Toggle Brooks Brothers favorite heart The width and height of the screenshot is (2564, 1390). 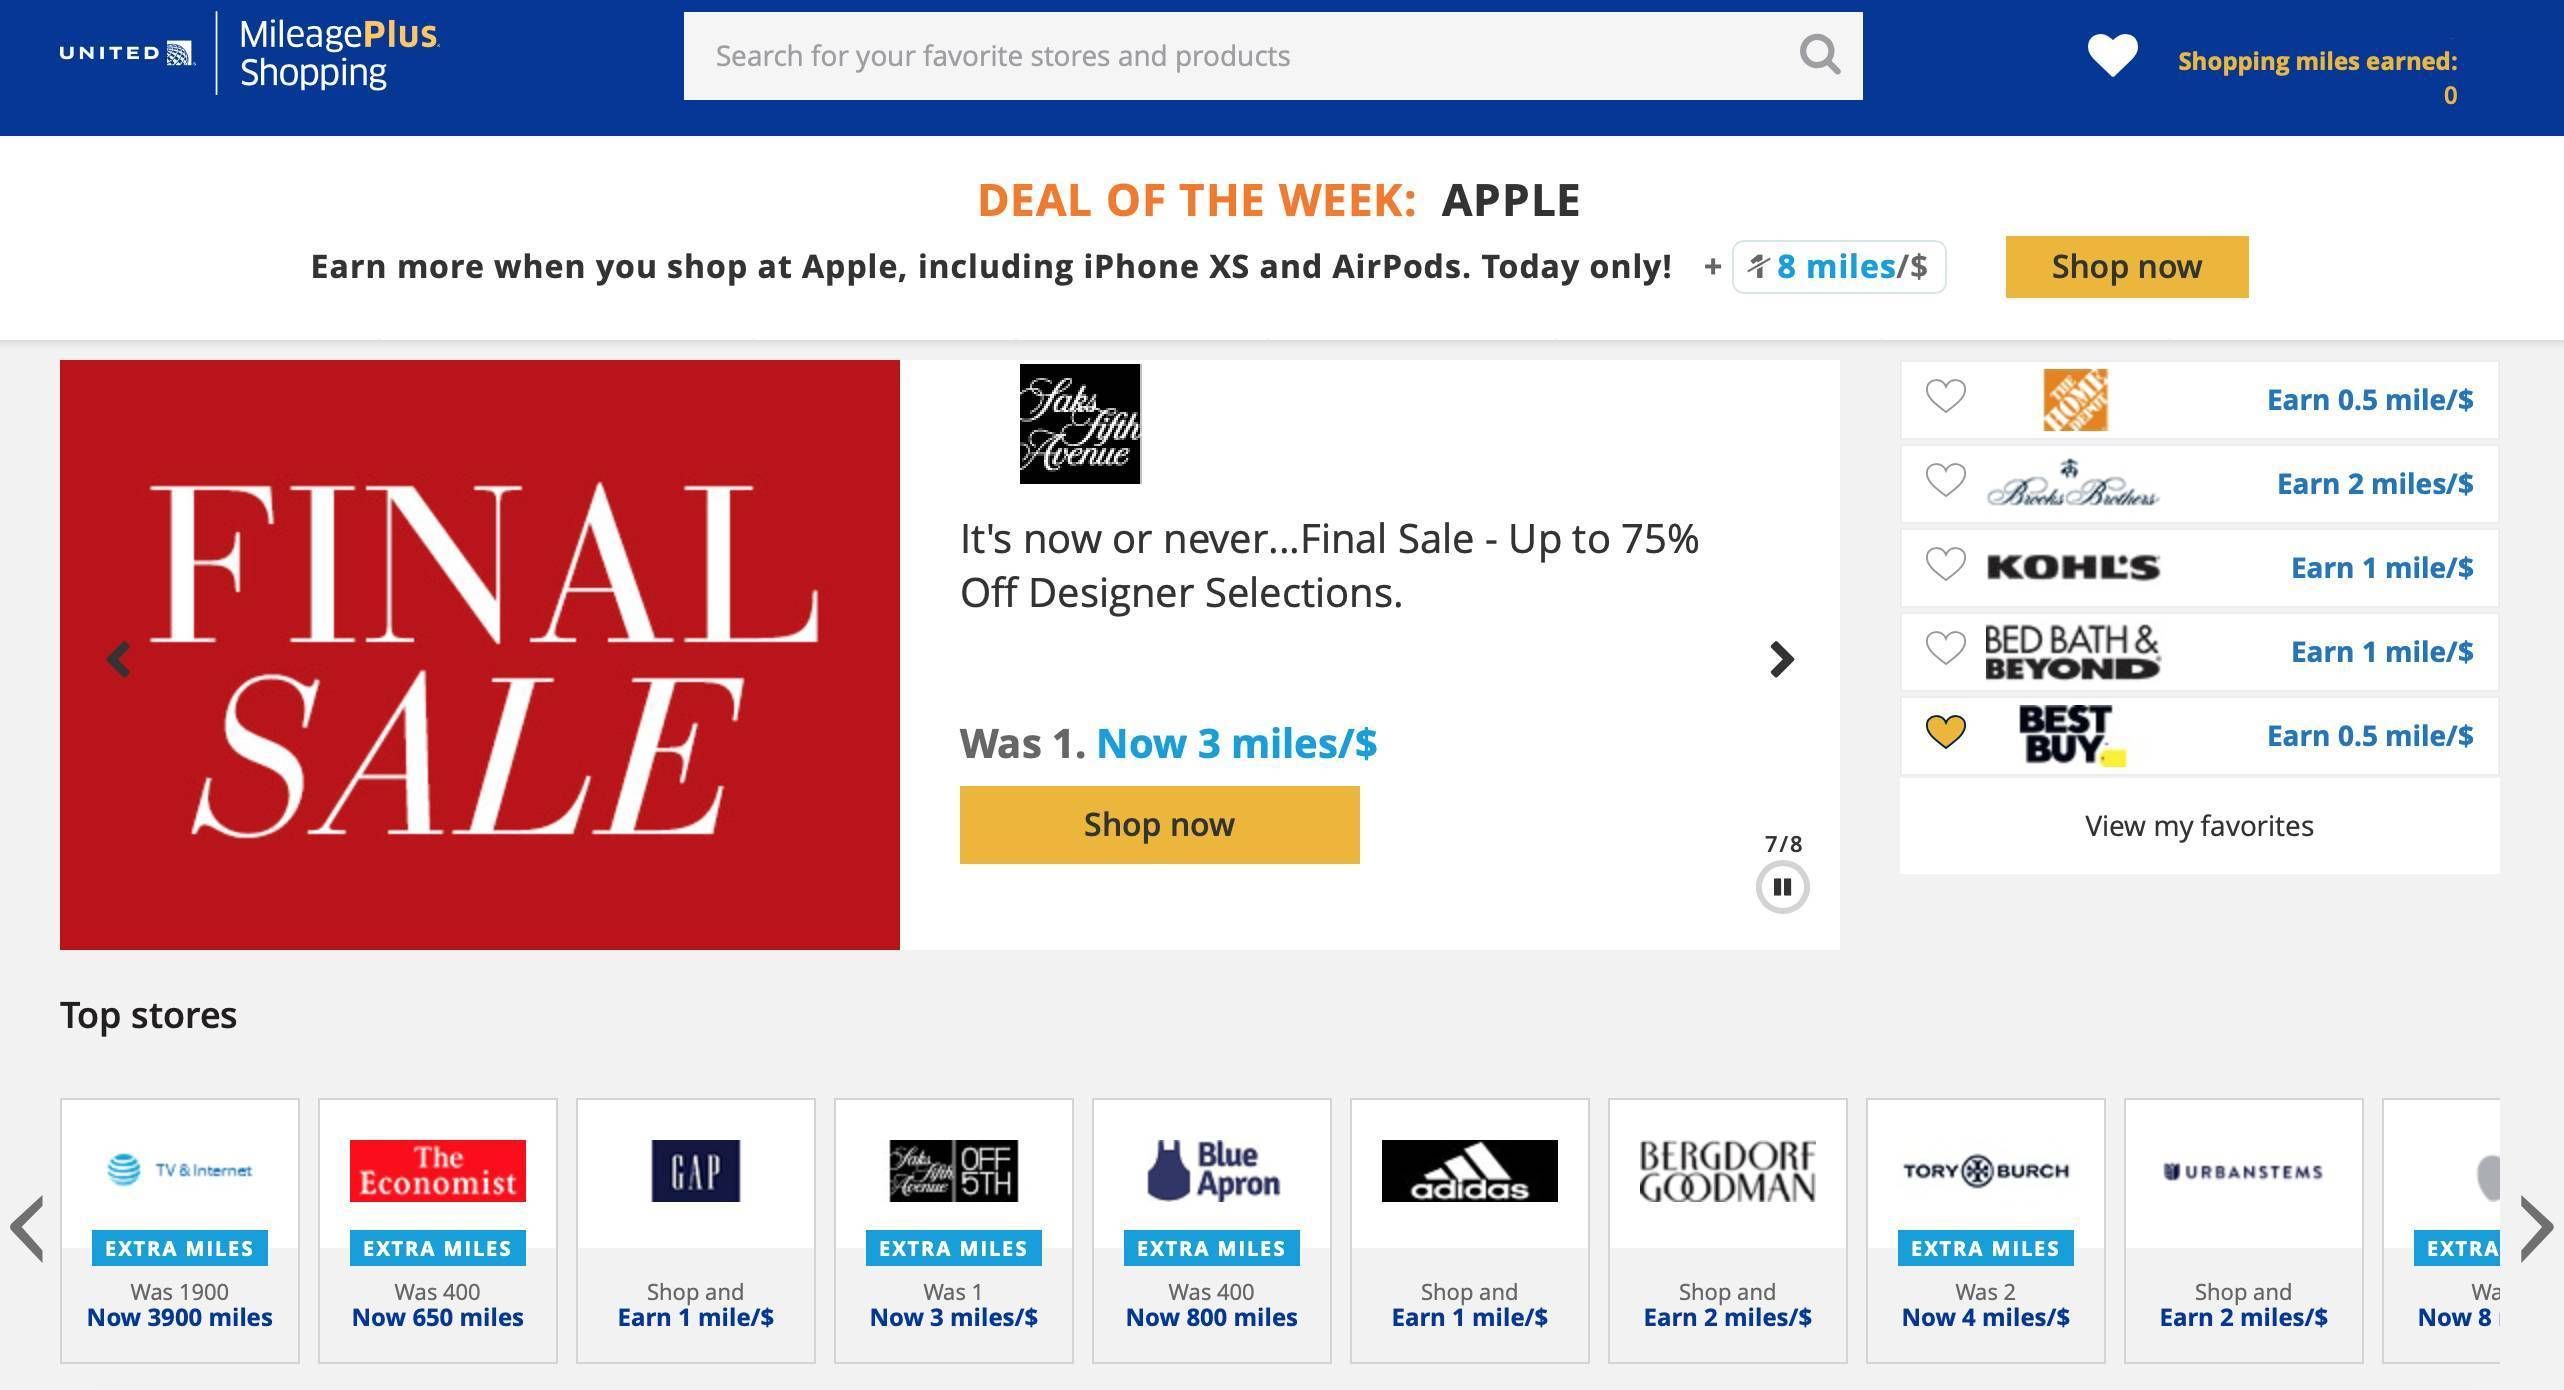pos(1946,481)
